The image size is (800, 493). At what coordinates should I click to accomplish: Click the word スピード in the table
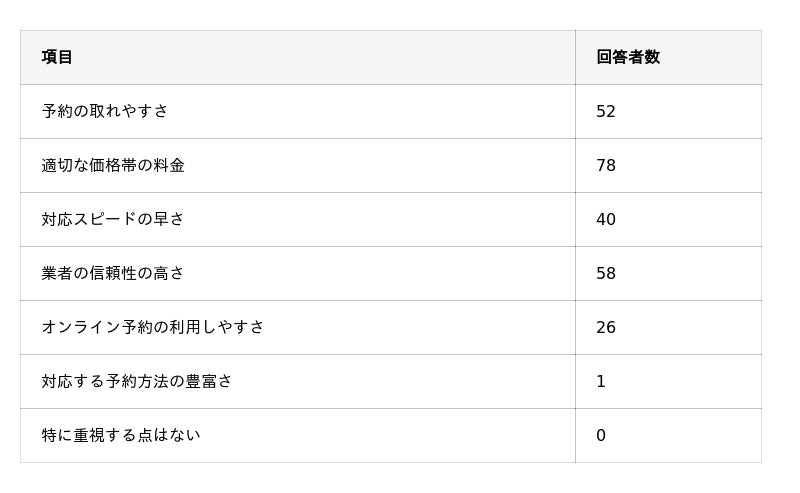coord(105,219)
